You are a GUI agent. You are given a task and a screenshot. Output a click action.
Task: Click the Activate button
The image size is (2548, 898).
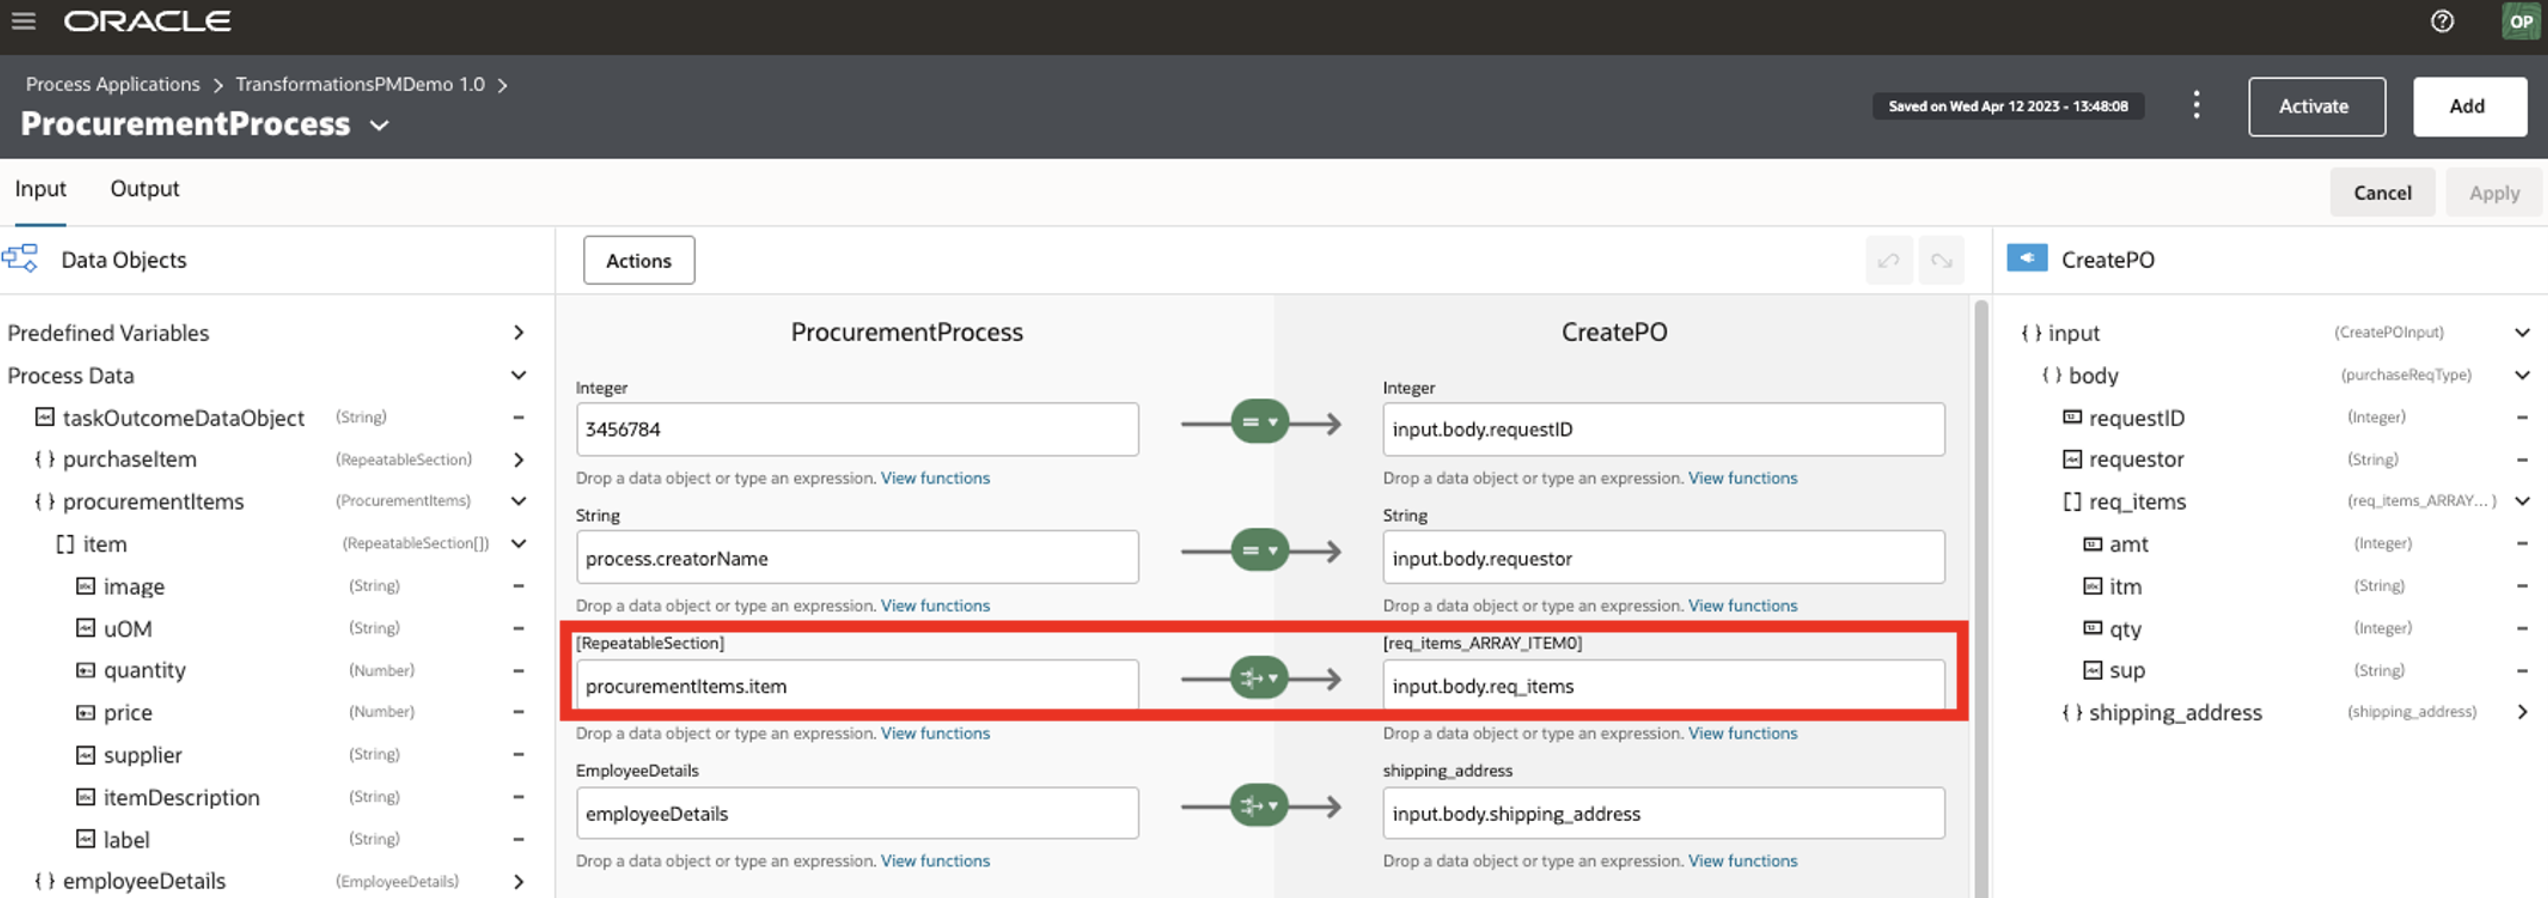(x=2315, y=106)
